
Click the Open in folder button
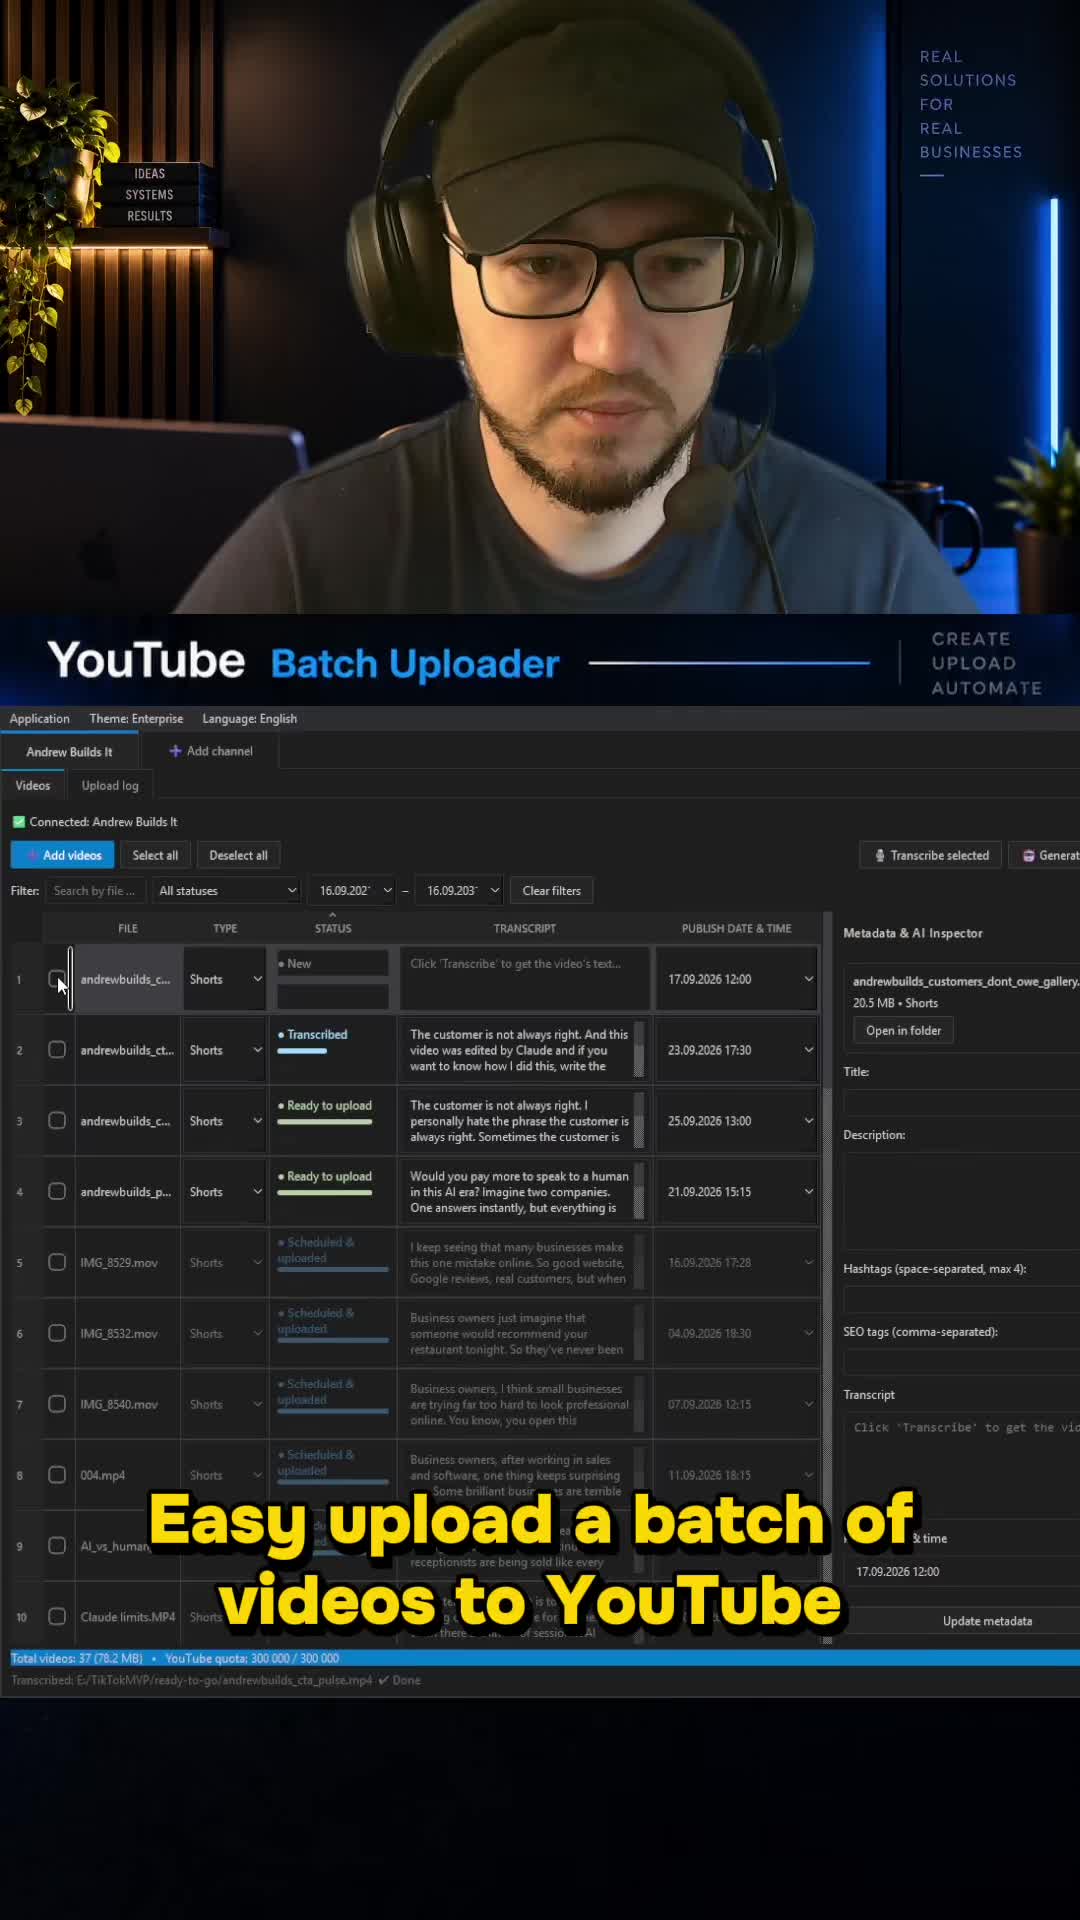click(903, 1031)
